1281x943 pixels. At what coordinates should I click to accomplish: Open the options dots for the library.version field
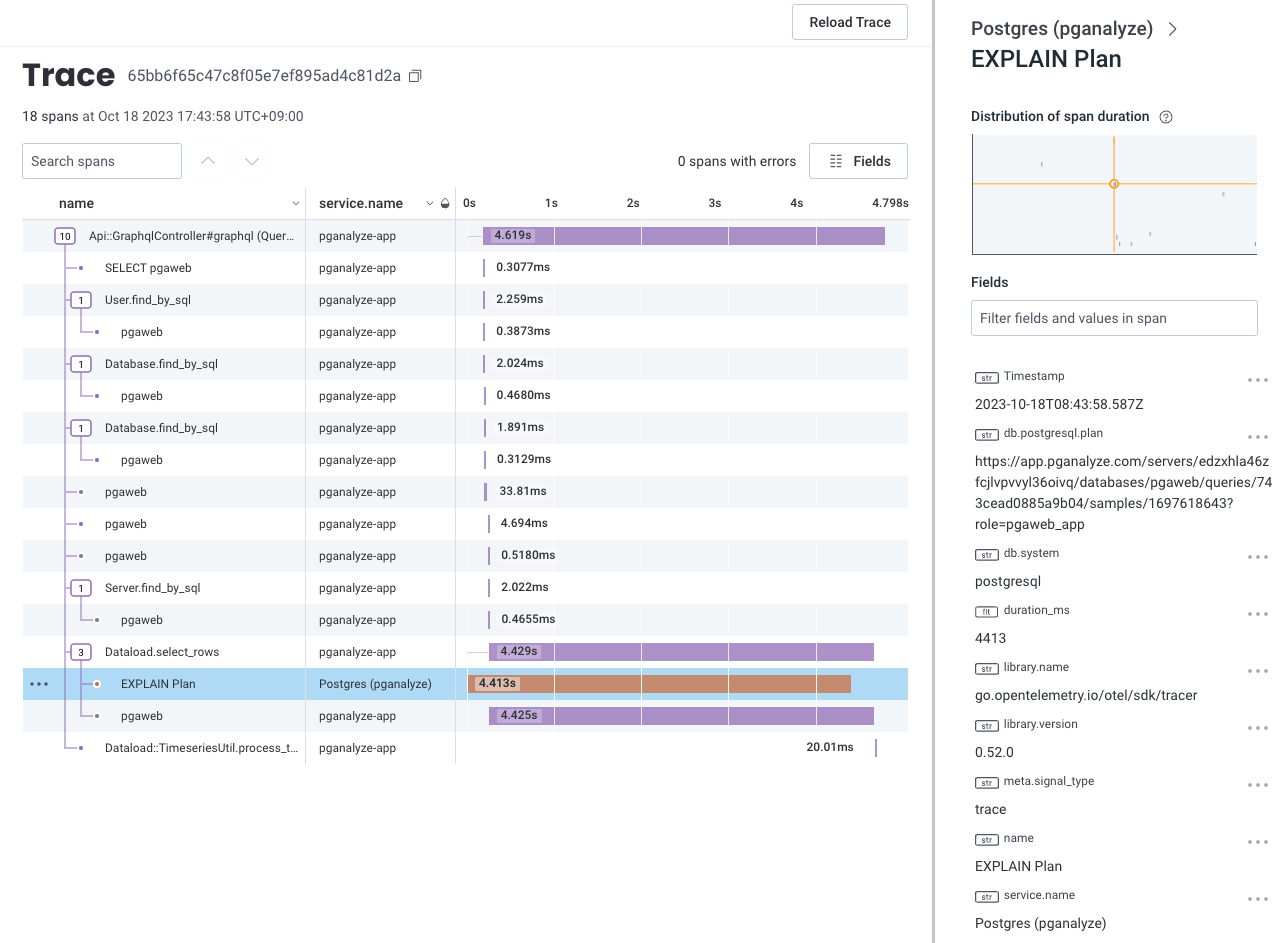pos(1258,728)
